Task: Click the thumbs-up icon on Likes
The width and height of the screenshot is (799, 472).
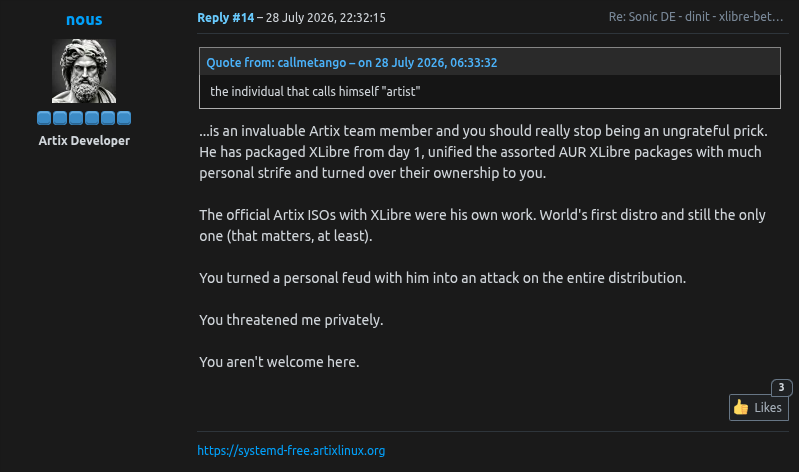Action: (741, 407)
